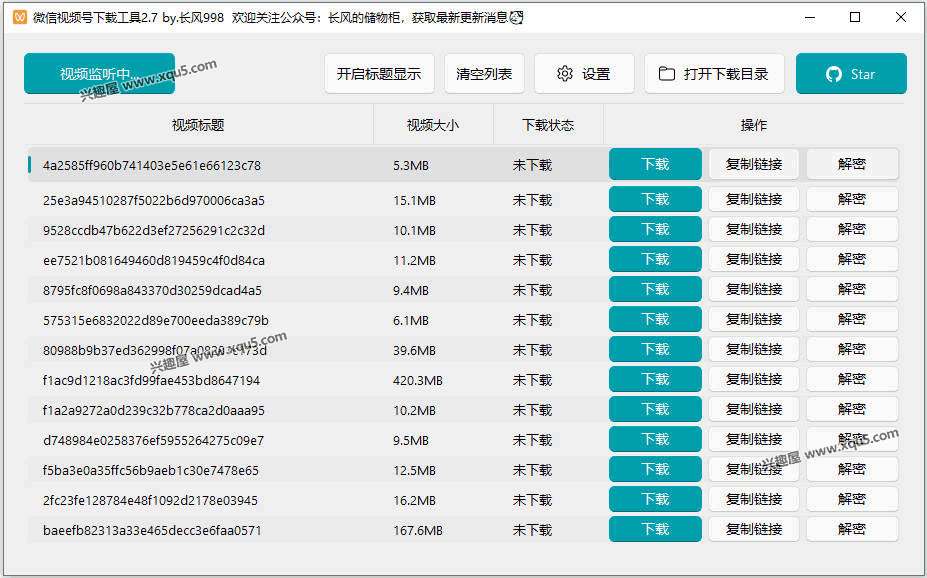
Task: Download the f5ba3e0a35ffc video
Action: [x=655, y=470]
